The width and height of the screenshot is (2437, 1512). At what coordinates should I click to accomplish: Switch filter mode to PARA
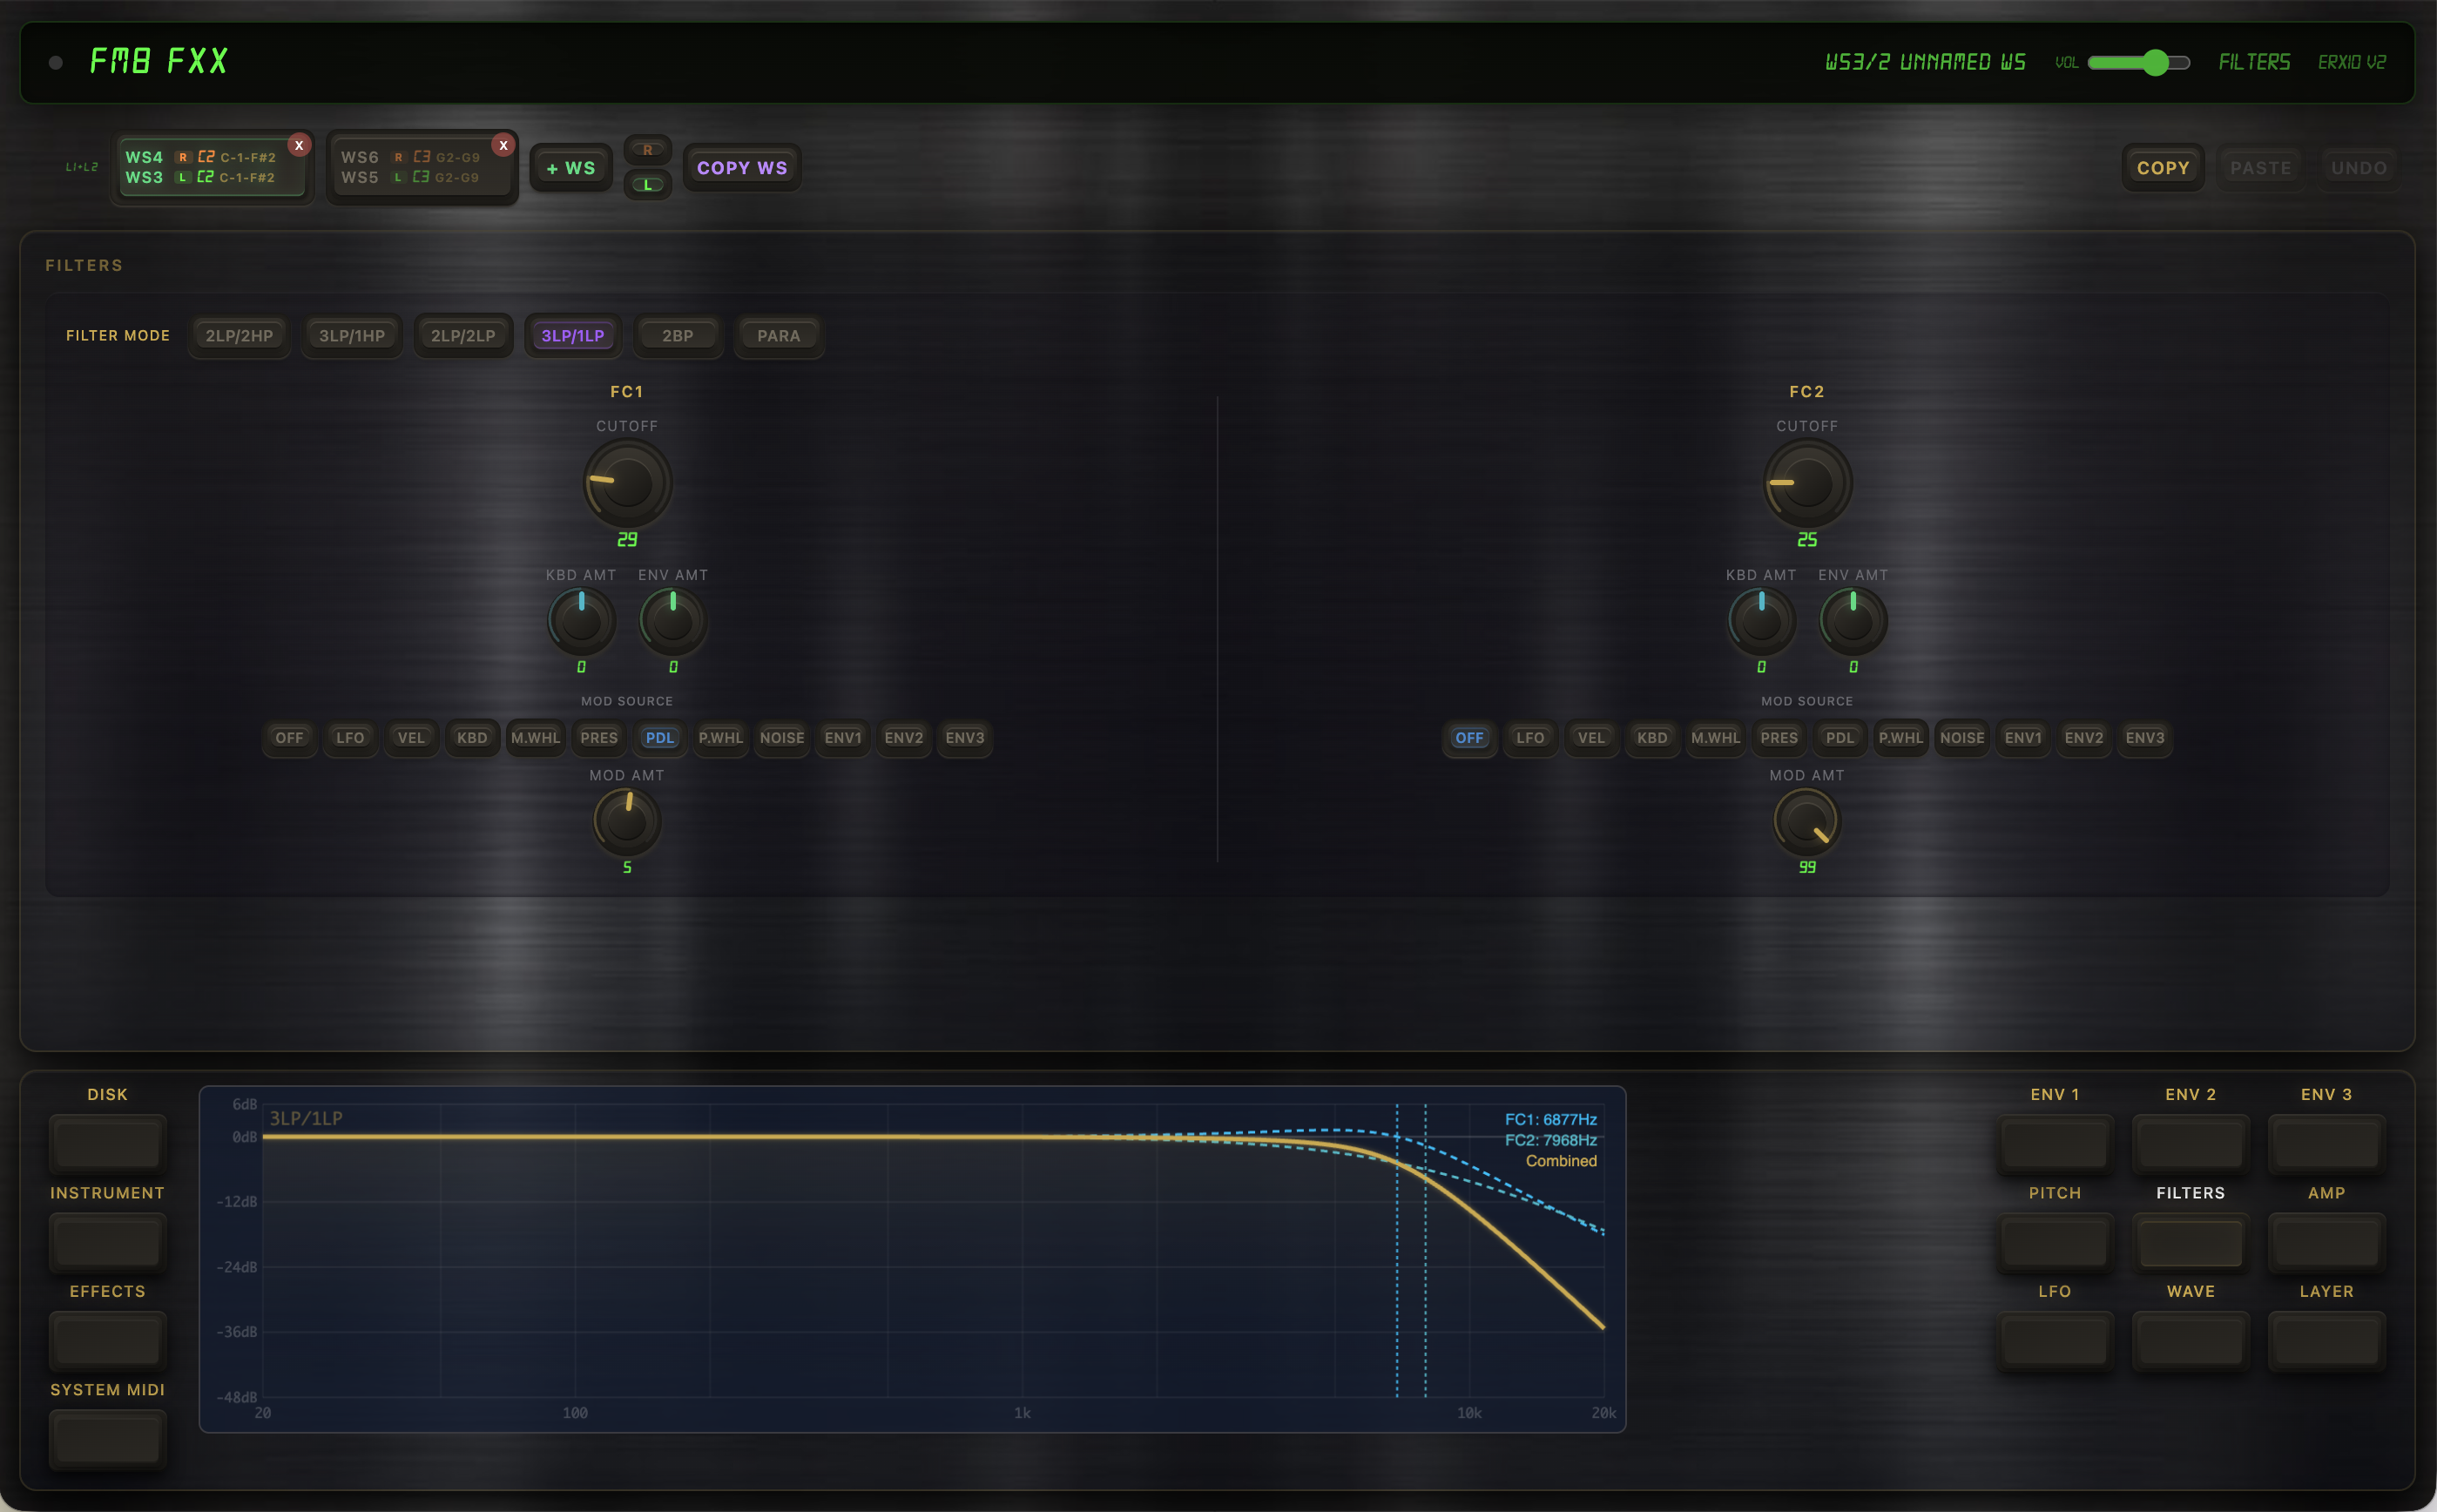pos(778,336)
